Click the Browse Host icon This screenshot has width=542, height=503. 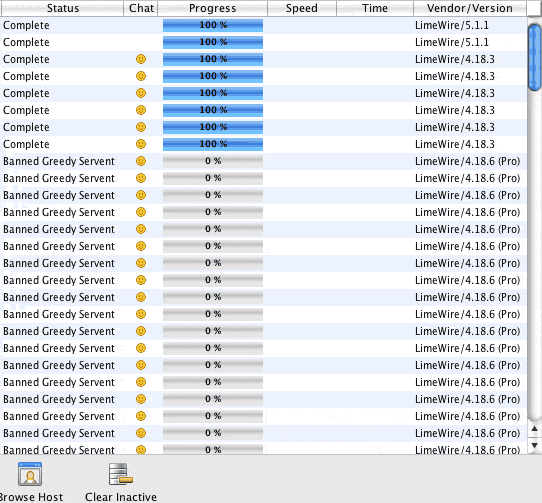[30, 474]
